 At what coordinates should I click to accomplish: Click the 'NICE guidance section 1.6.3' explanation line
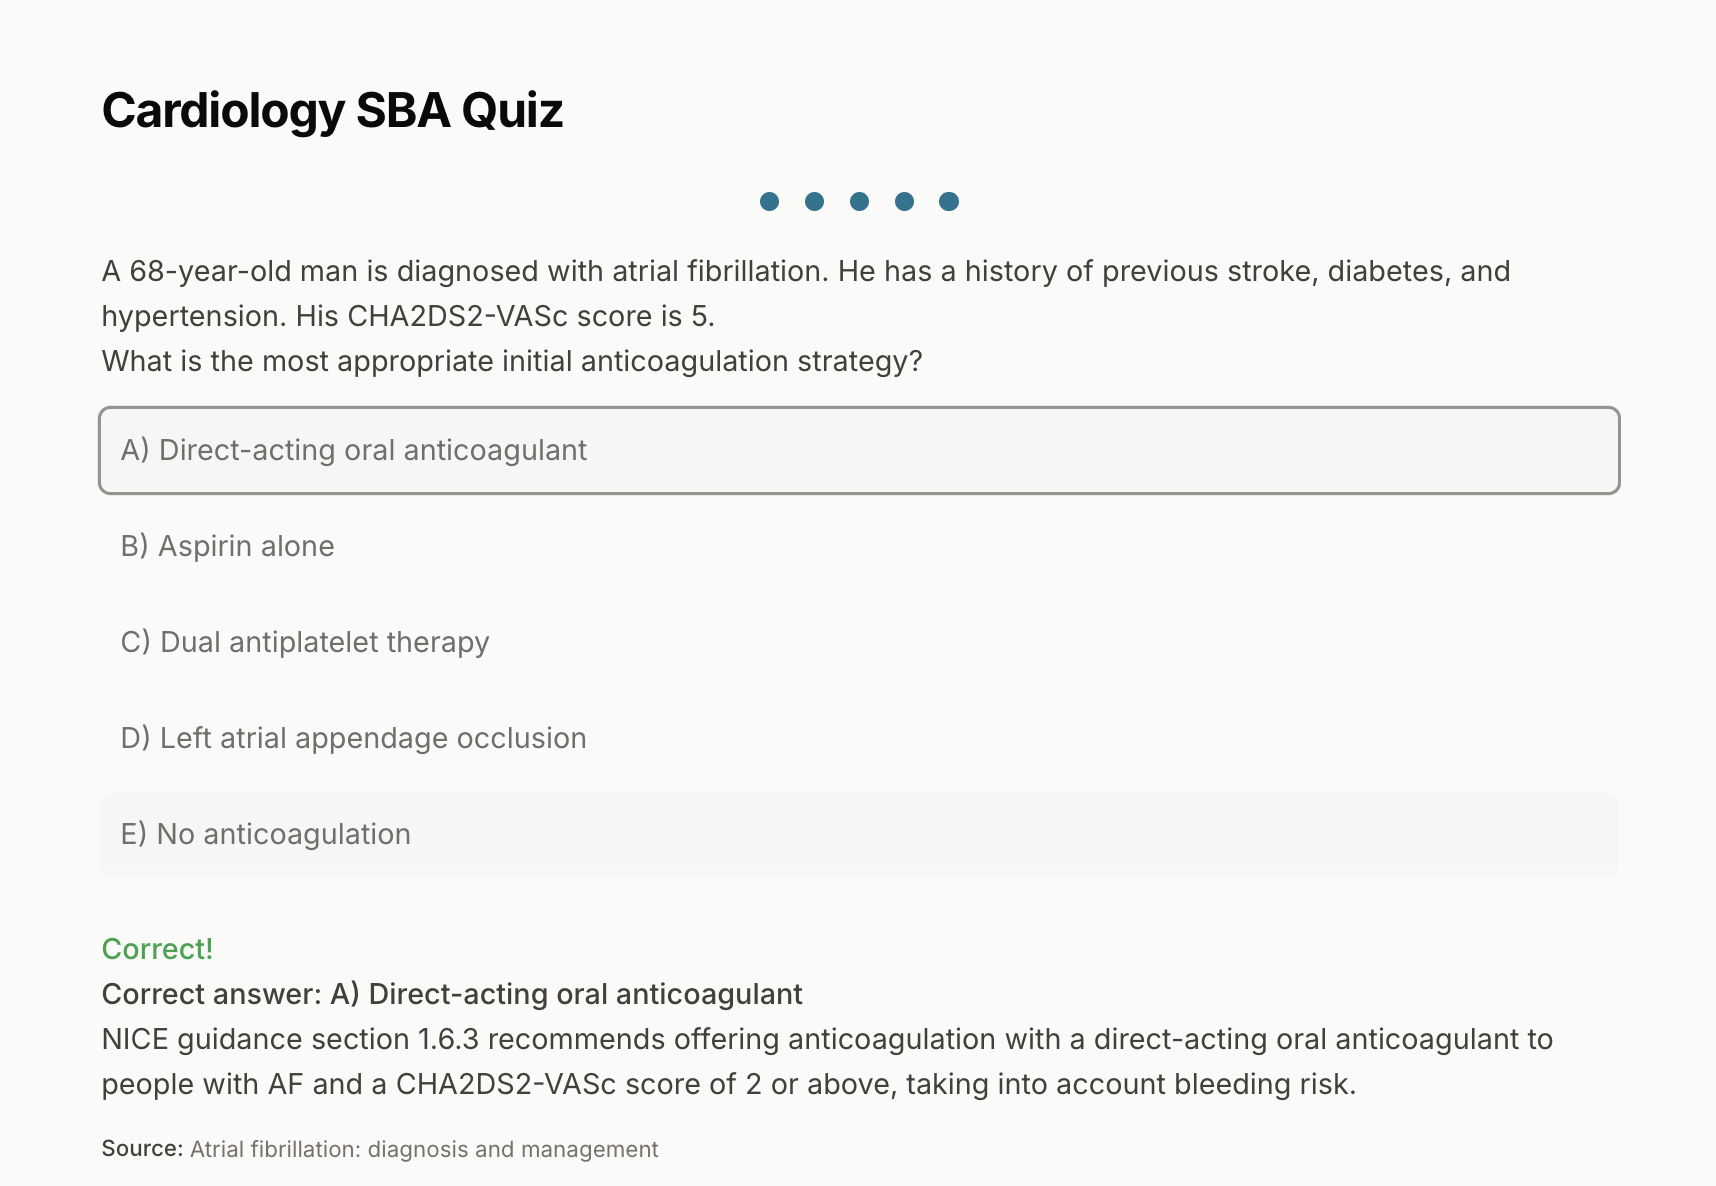coord(826,1039)
